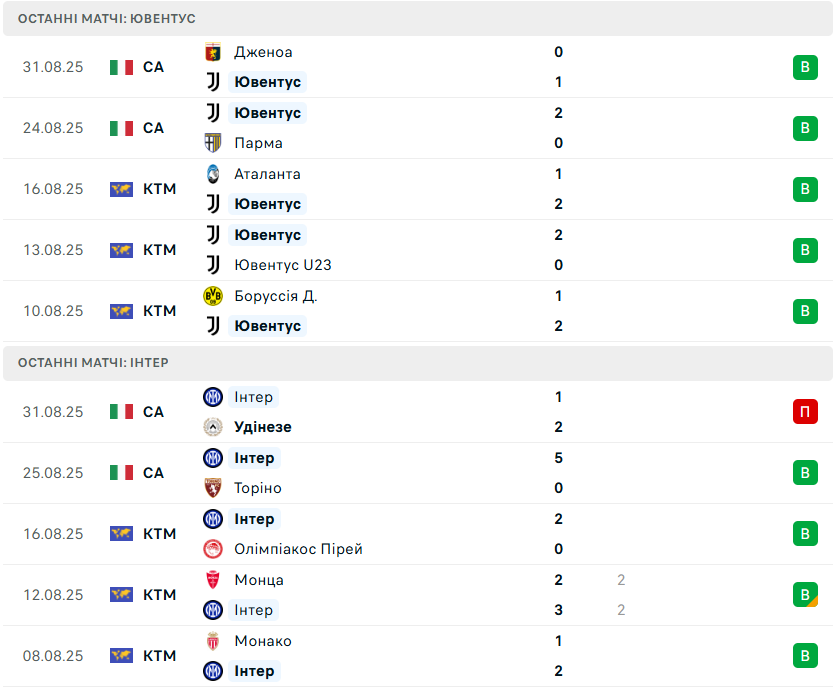This screenshot has height=690, width=835.
Task: Click the Olympiacos Piraeus club crest
Action: (x=213, y=549)
